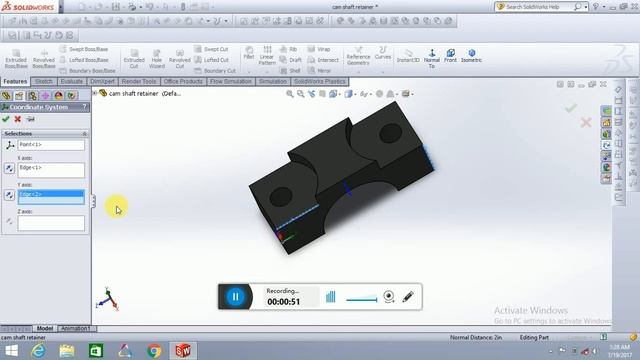Open the FeatureManager design tree tab
The height and width of the screenshot is (360, 640).
pyautogui.click(x=6, y=96)
